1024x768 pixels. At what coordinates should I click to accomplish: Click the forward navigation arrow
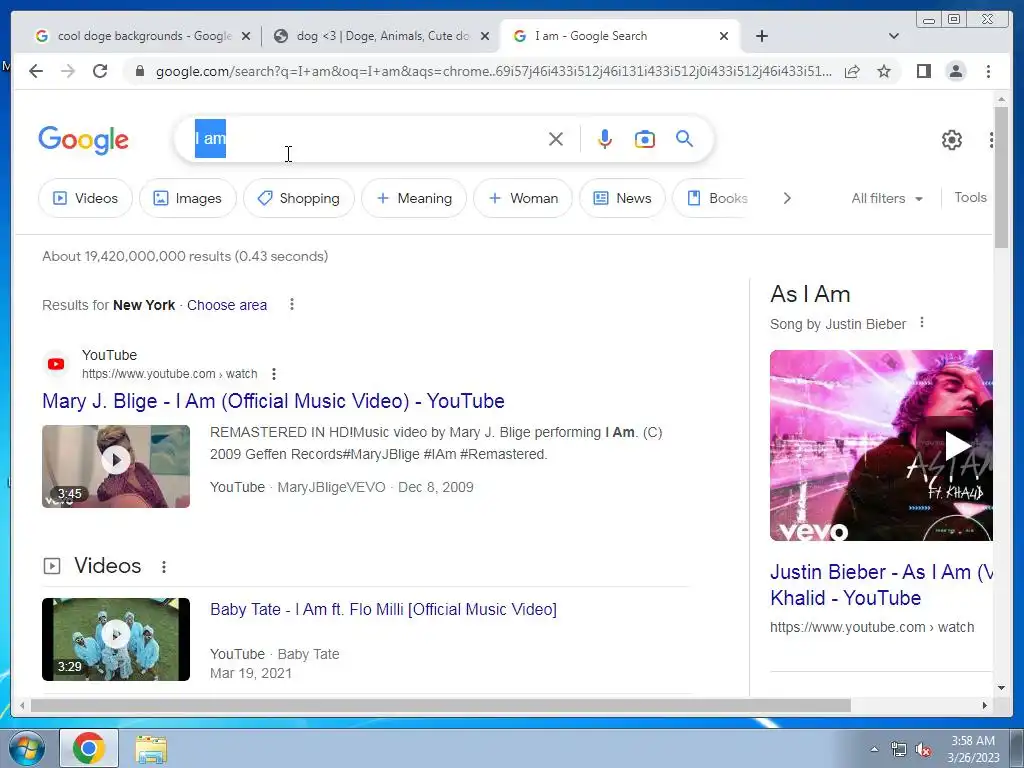(x=68, y=71)
